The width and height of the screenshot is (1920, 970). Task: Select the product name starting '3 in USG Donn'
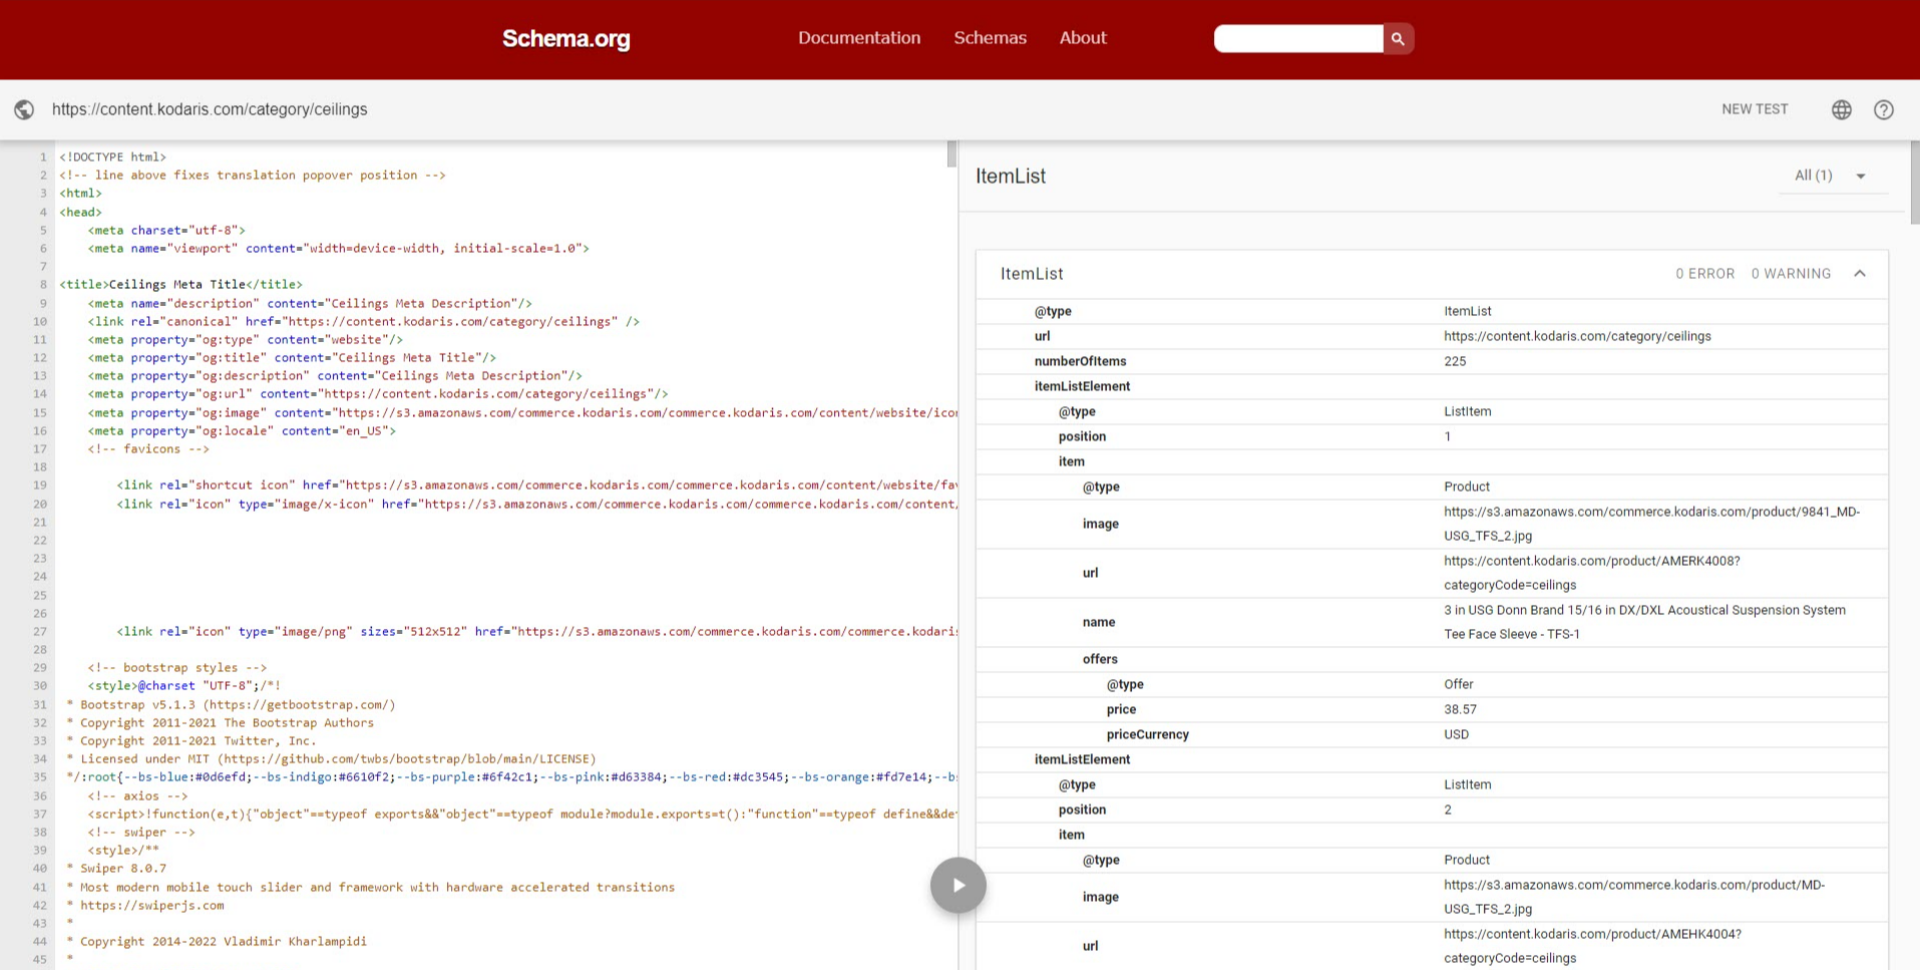pos(1645,622)
